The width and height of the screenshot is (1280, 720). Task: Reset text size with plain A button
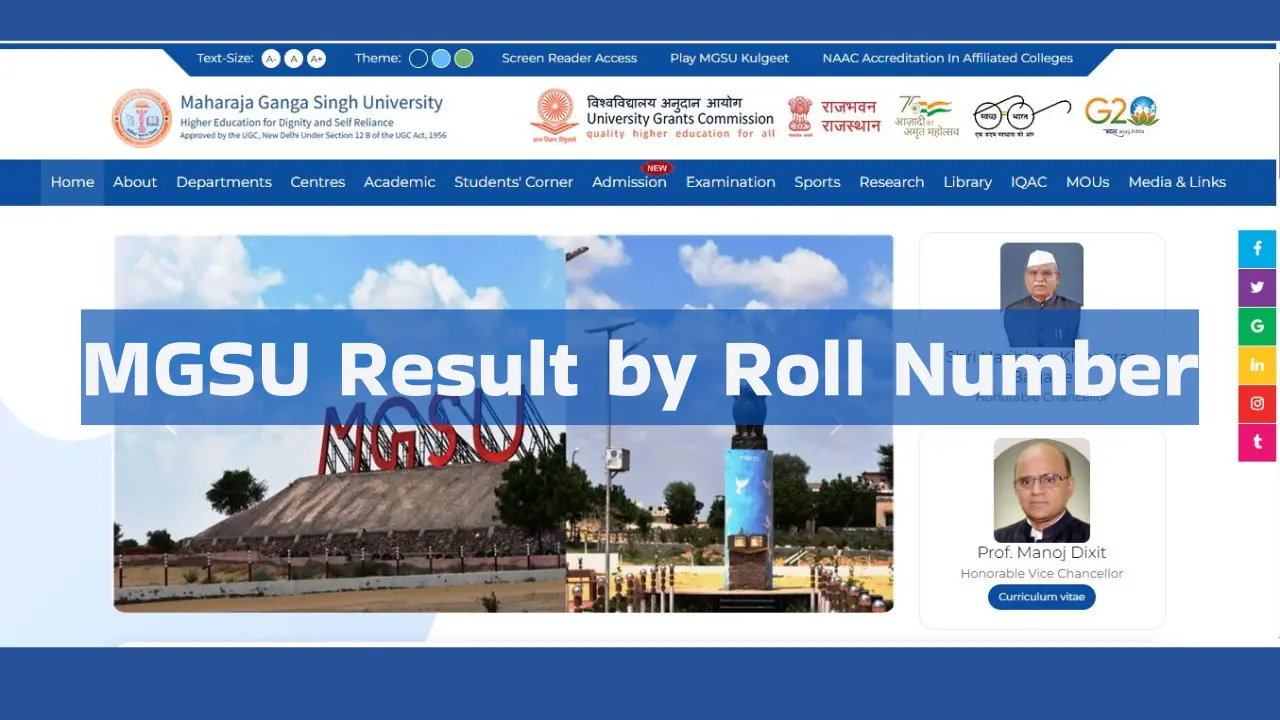pyautogui.click(x=294, y=59)
